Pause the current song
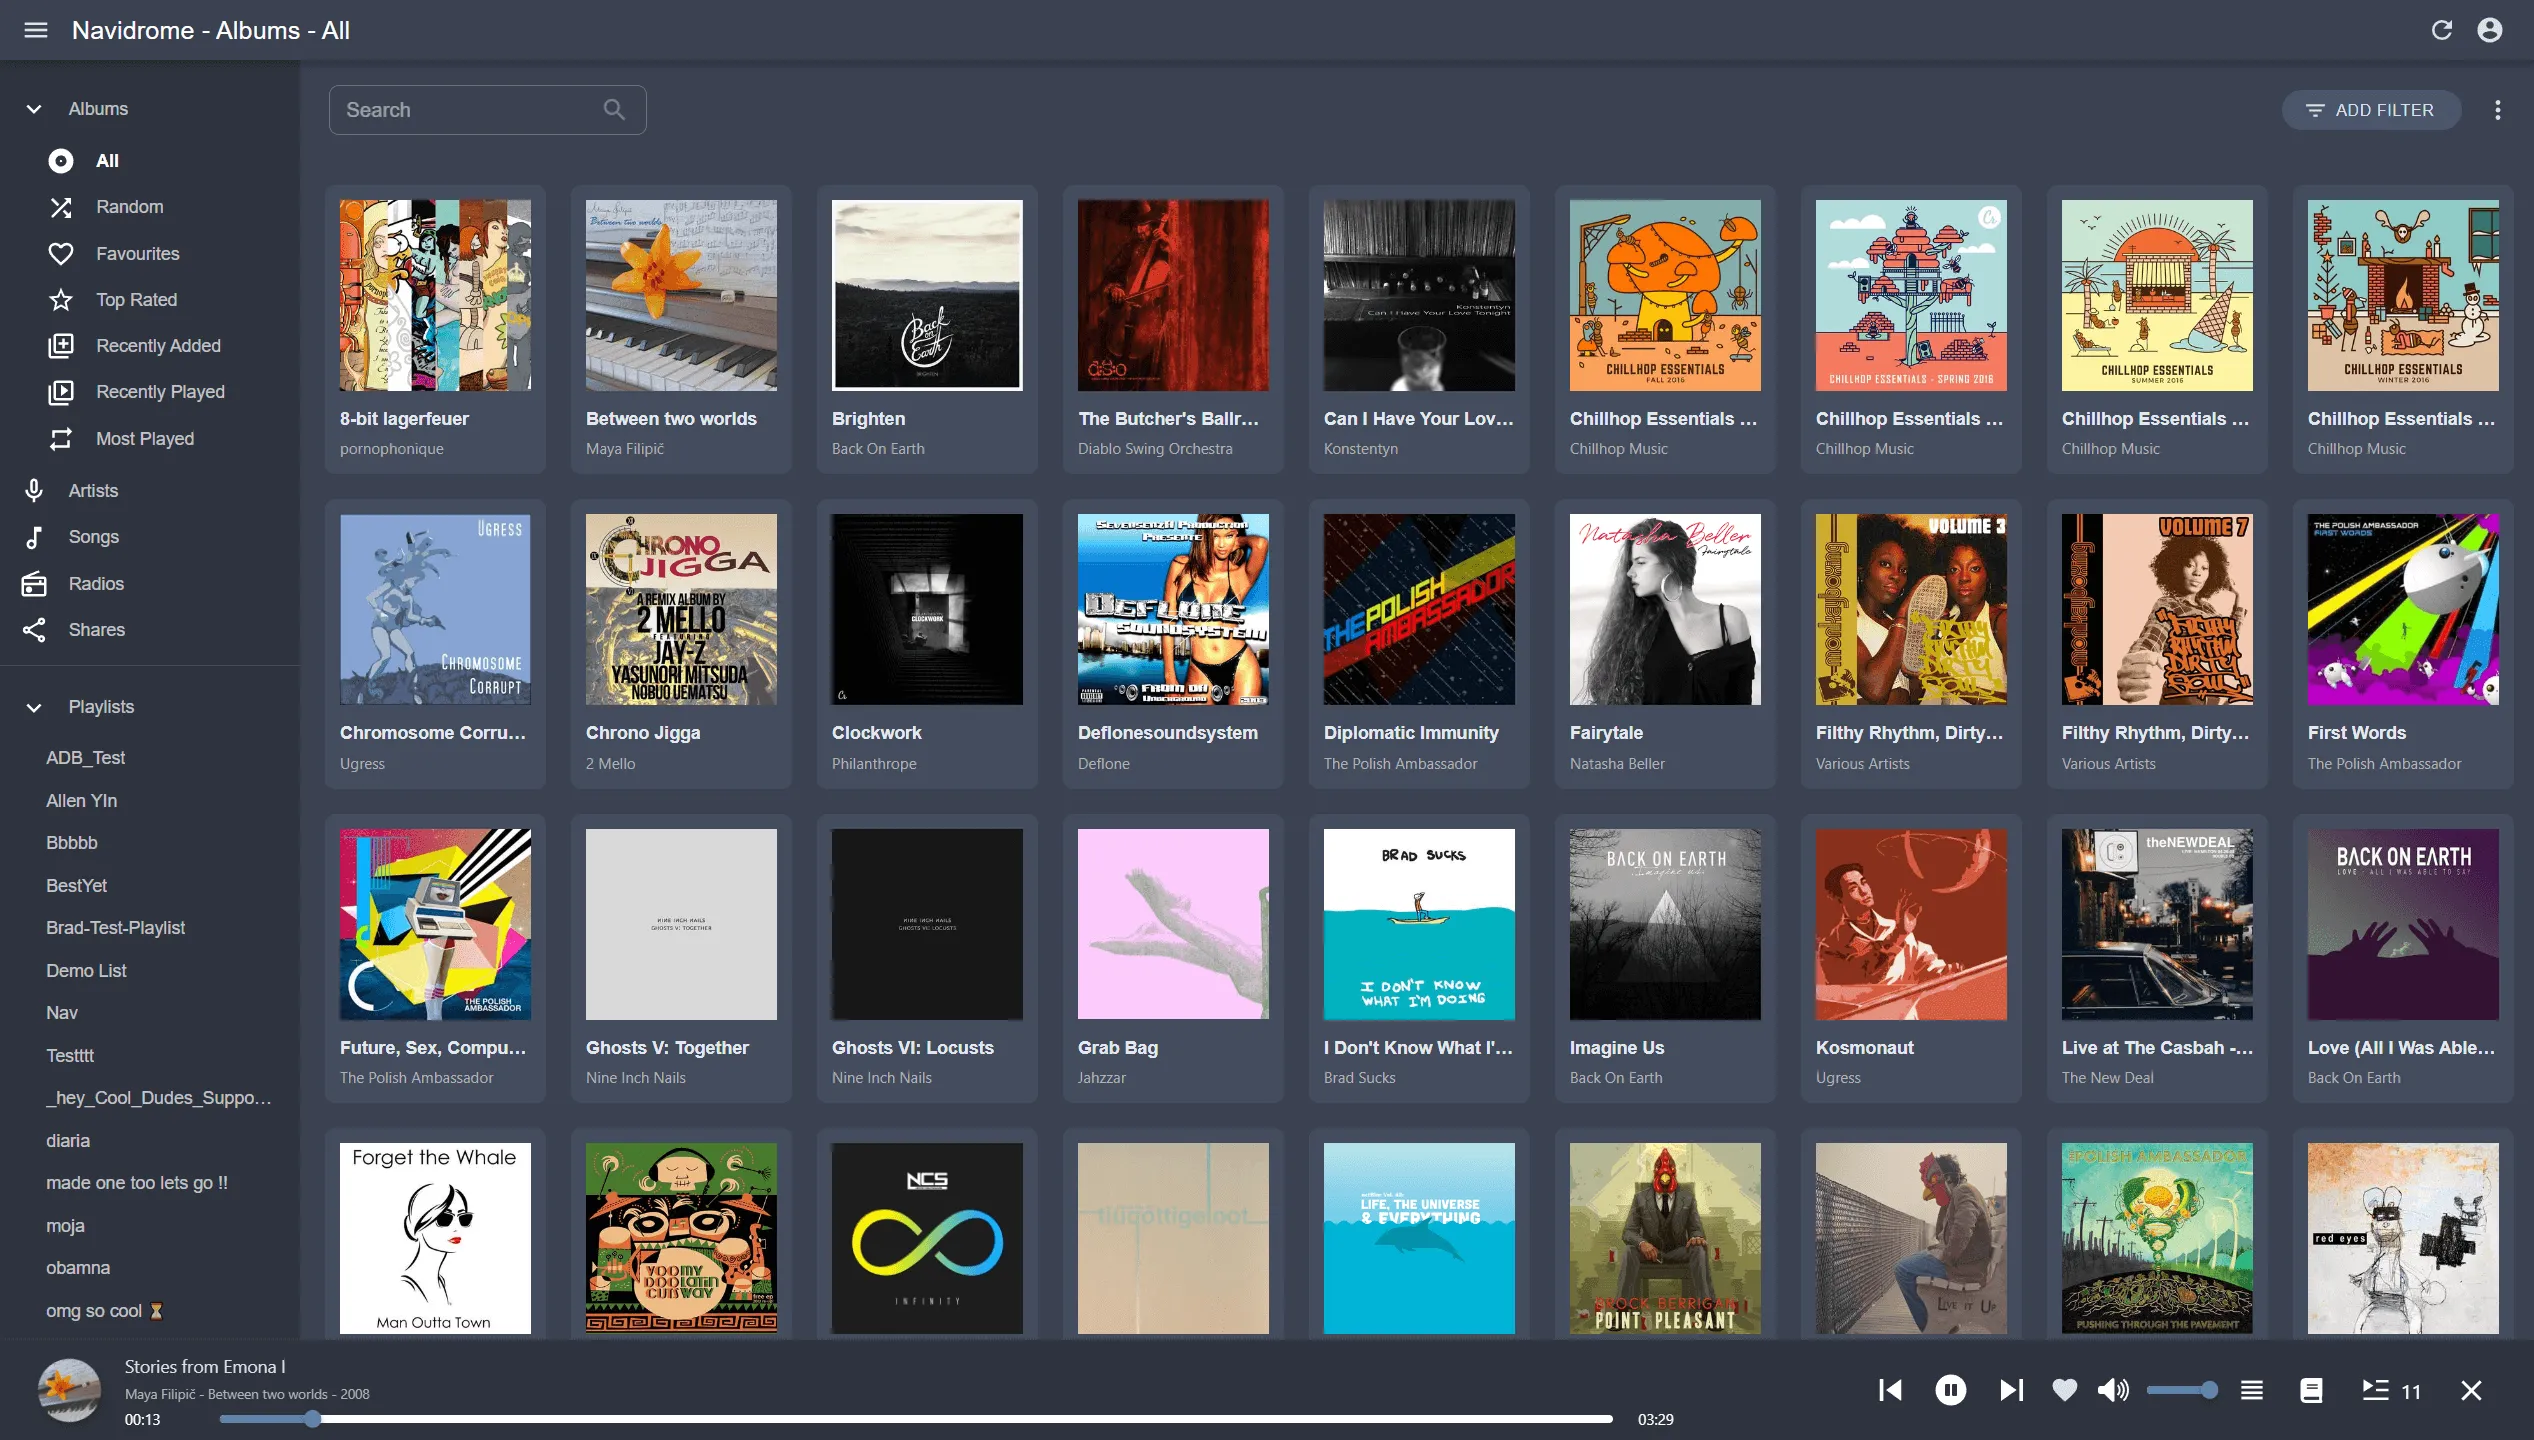This screenshot has width=2534, height=1440. (x=1950, y=1390)
